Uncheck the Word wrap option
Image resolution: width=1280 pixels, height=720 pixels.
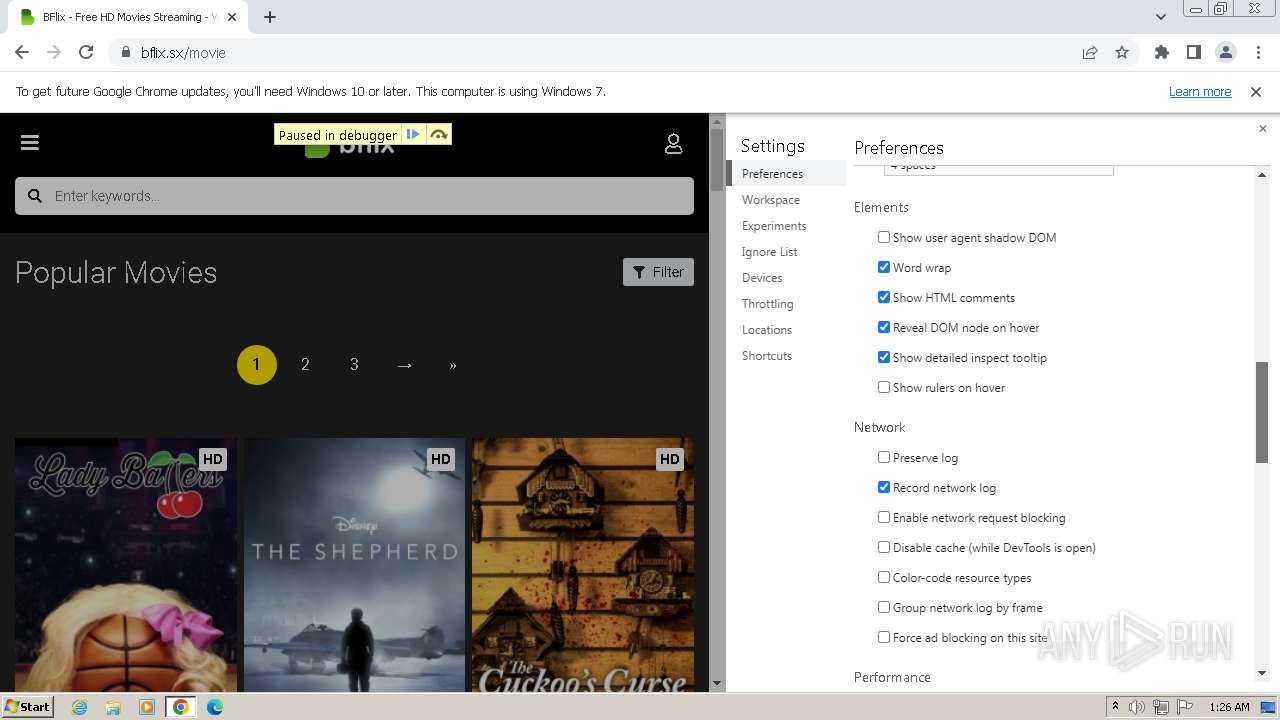(884, 267)
